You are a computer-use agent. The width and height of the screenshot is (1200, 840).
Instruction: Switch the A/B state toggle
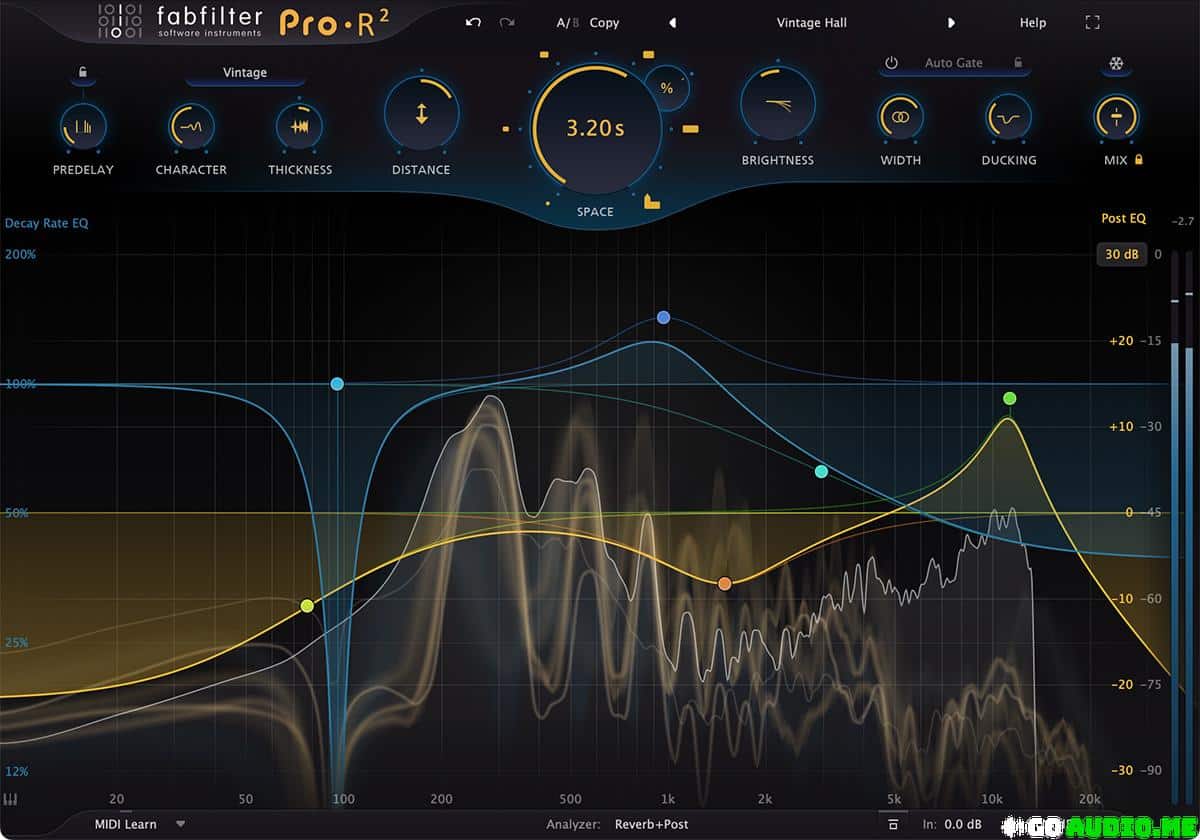567,22
